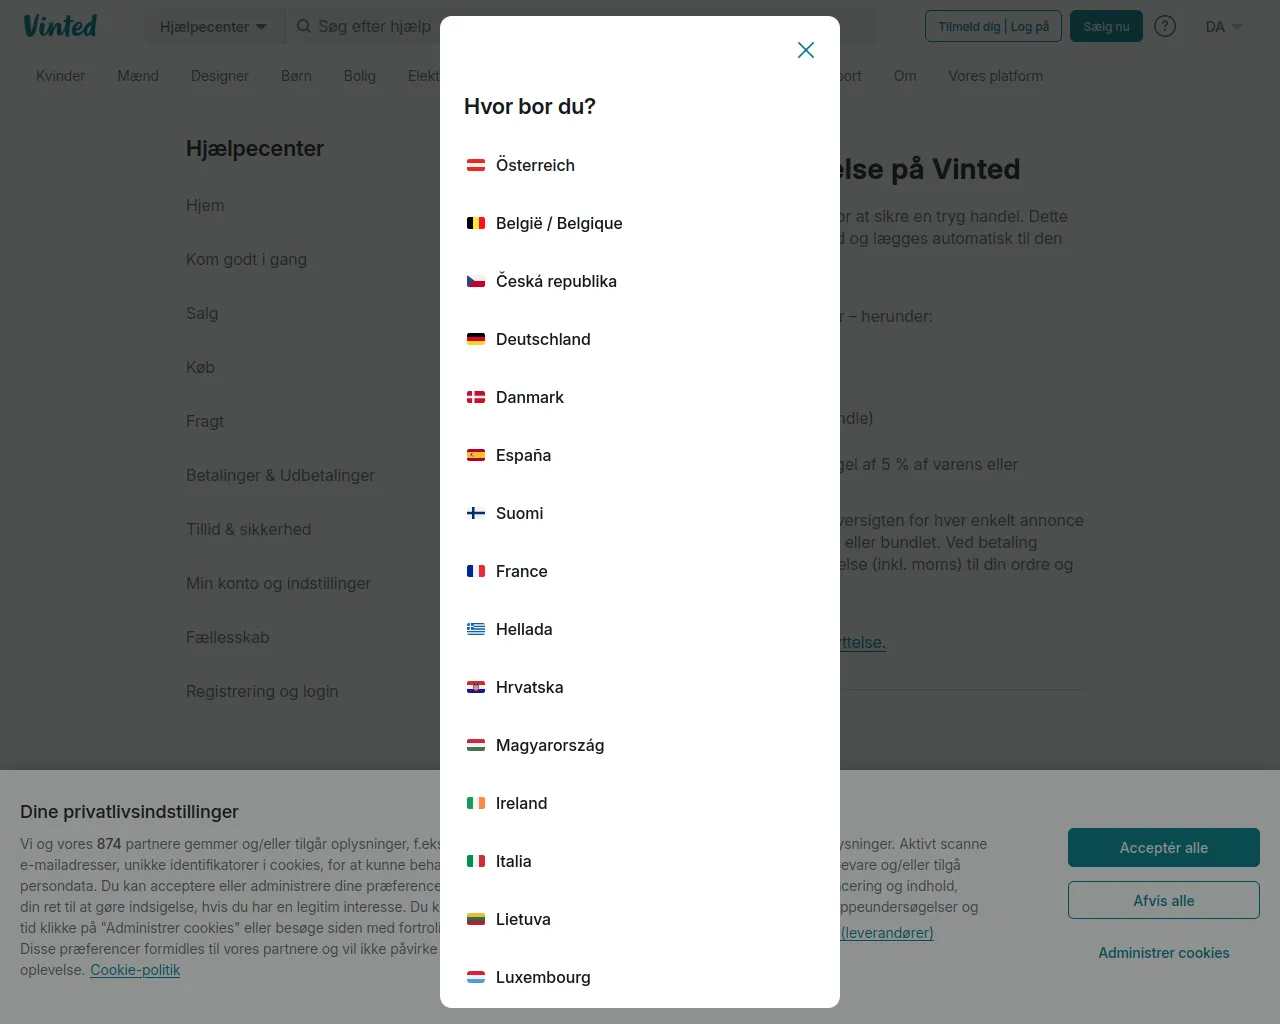Click the Vinted logo
1280x1024 pixels.
(60, 26)
